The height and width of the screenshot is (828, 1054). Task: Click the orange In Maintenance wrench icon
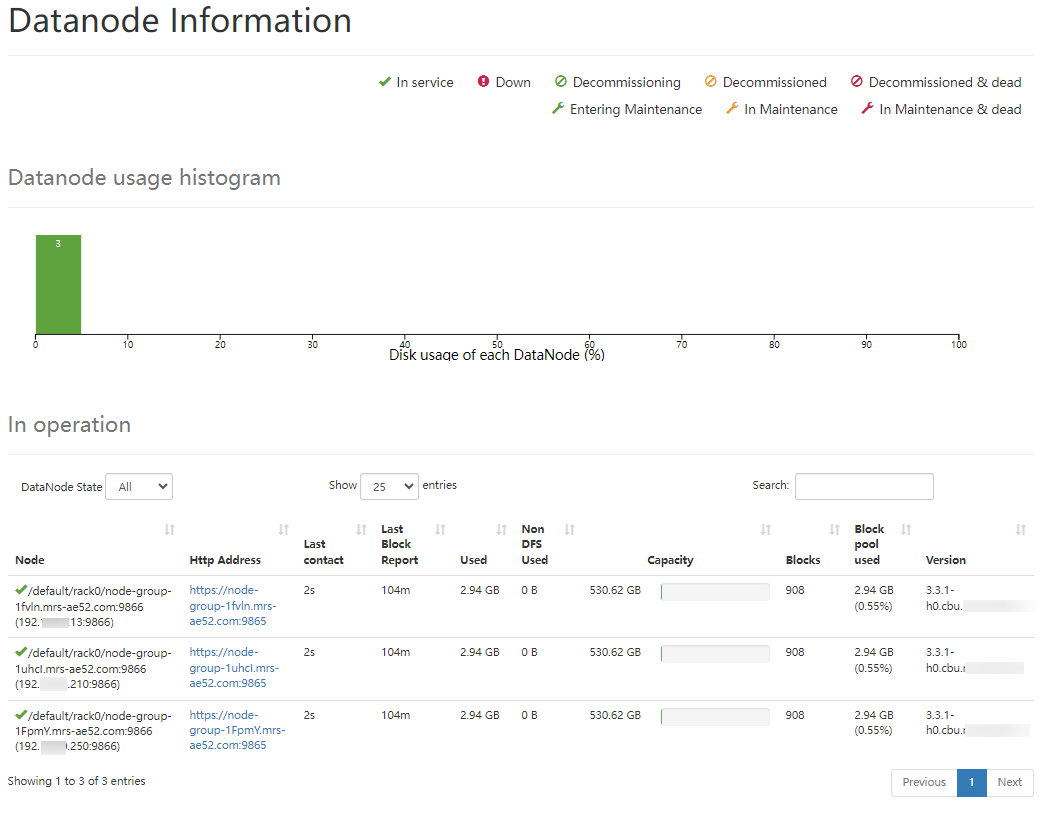pyautogui.click(x=732, y=108)
